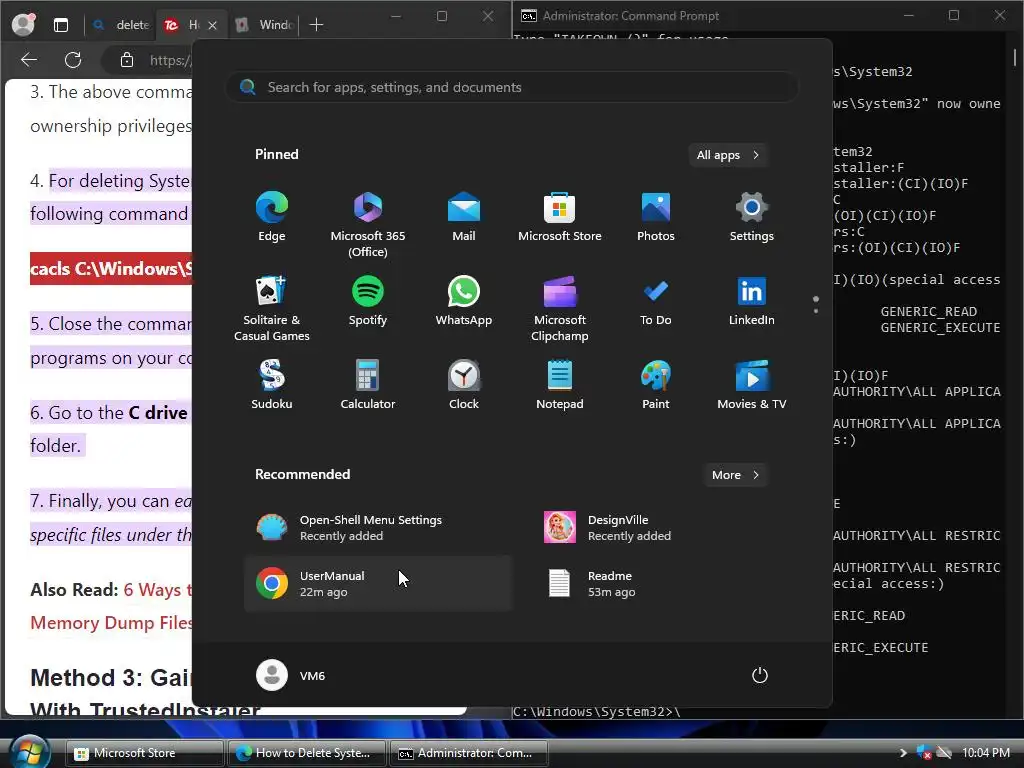This screenshot has width=1024, height=768.
Task: Switch to the 'delete' search tab
Action: pos(120,25)
